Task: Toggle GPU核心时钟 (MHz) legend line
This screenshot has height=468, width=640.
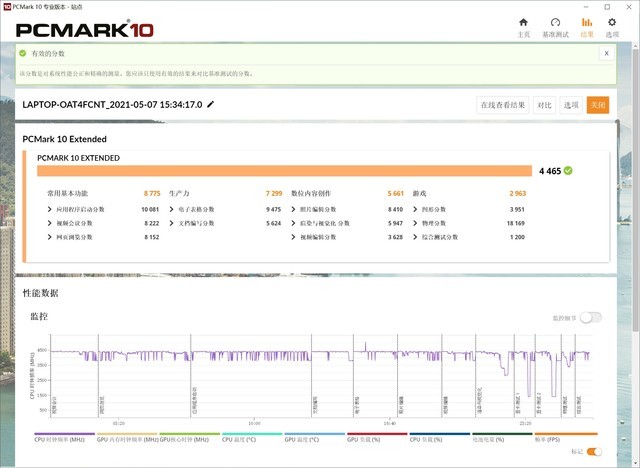Action: 189,438
